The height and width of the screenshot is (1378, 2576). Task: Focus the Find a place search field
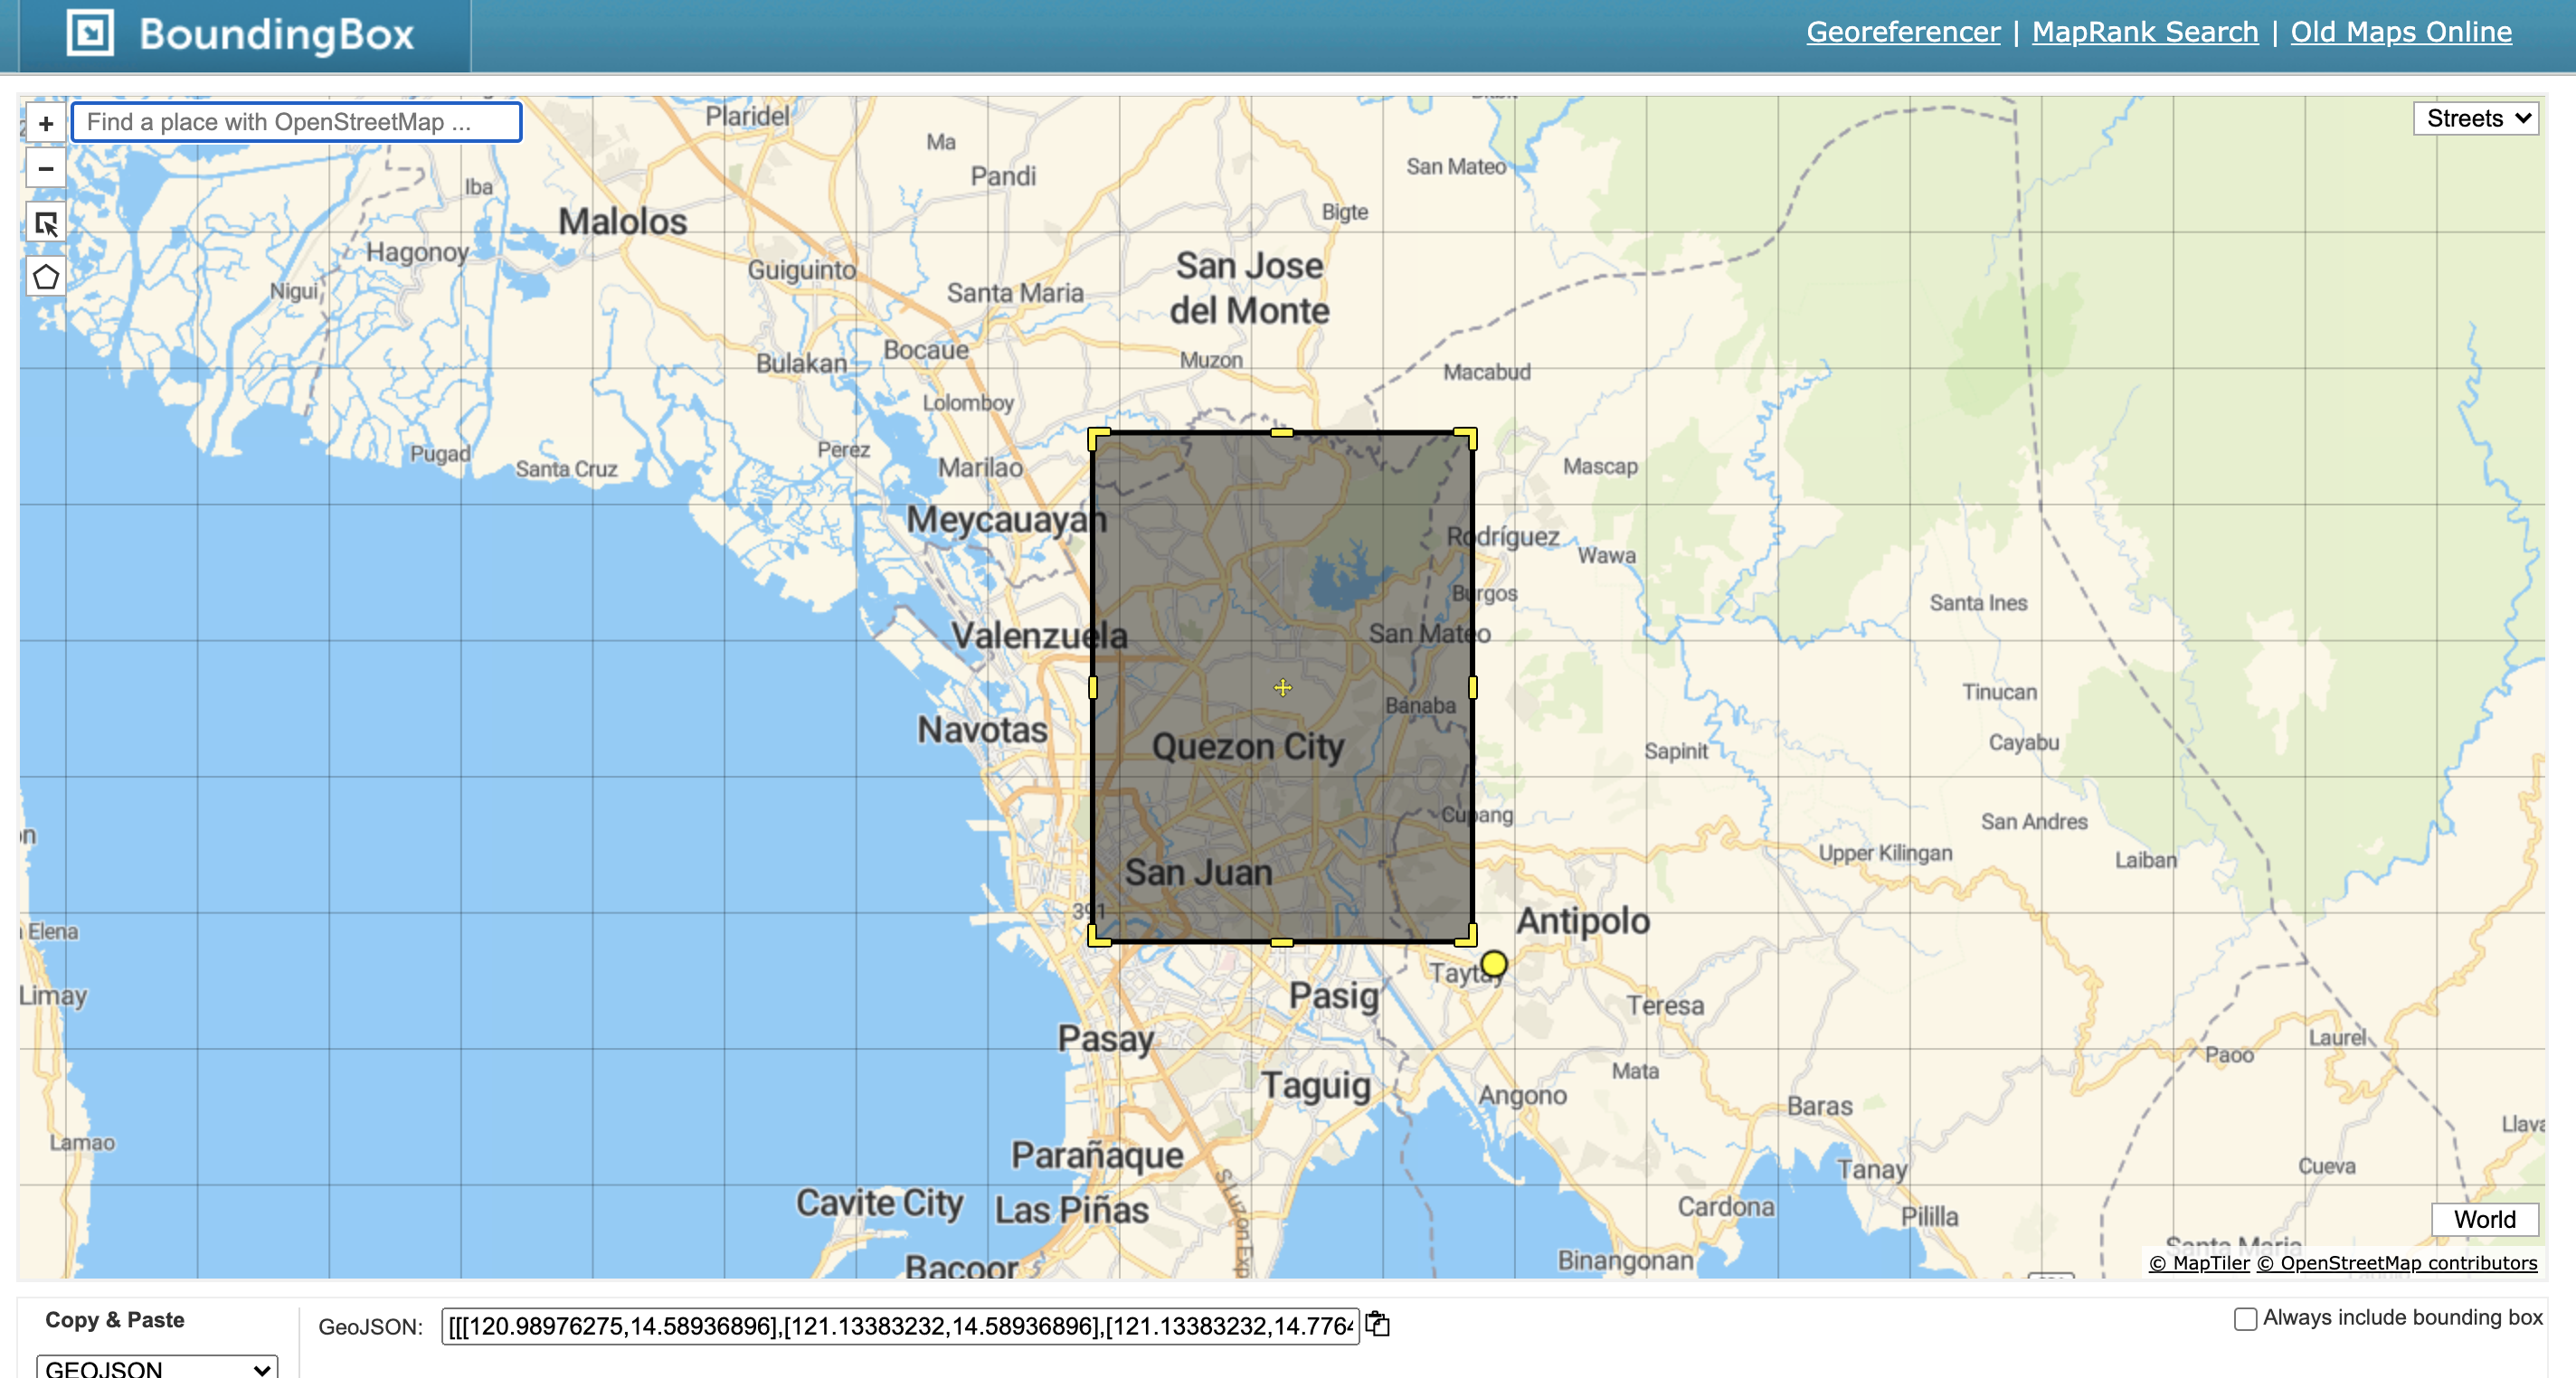296,122
